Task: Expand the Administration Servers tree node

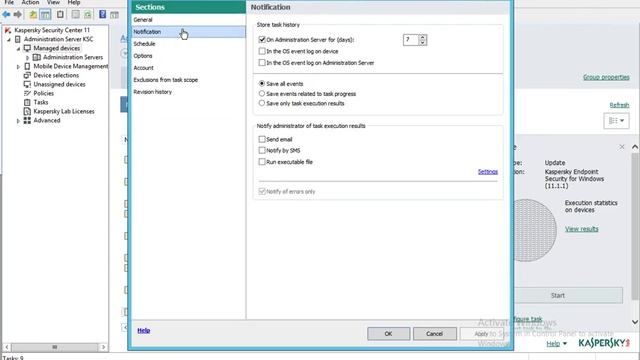Action: click(x=27, y=58)
